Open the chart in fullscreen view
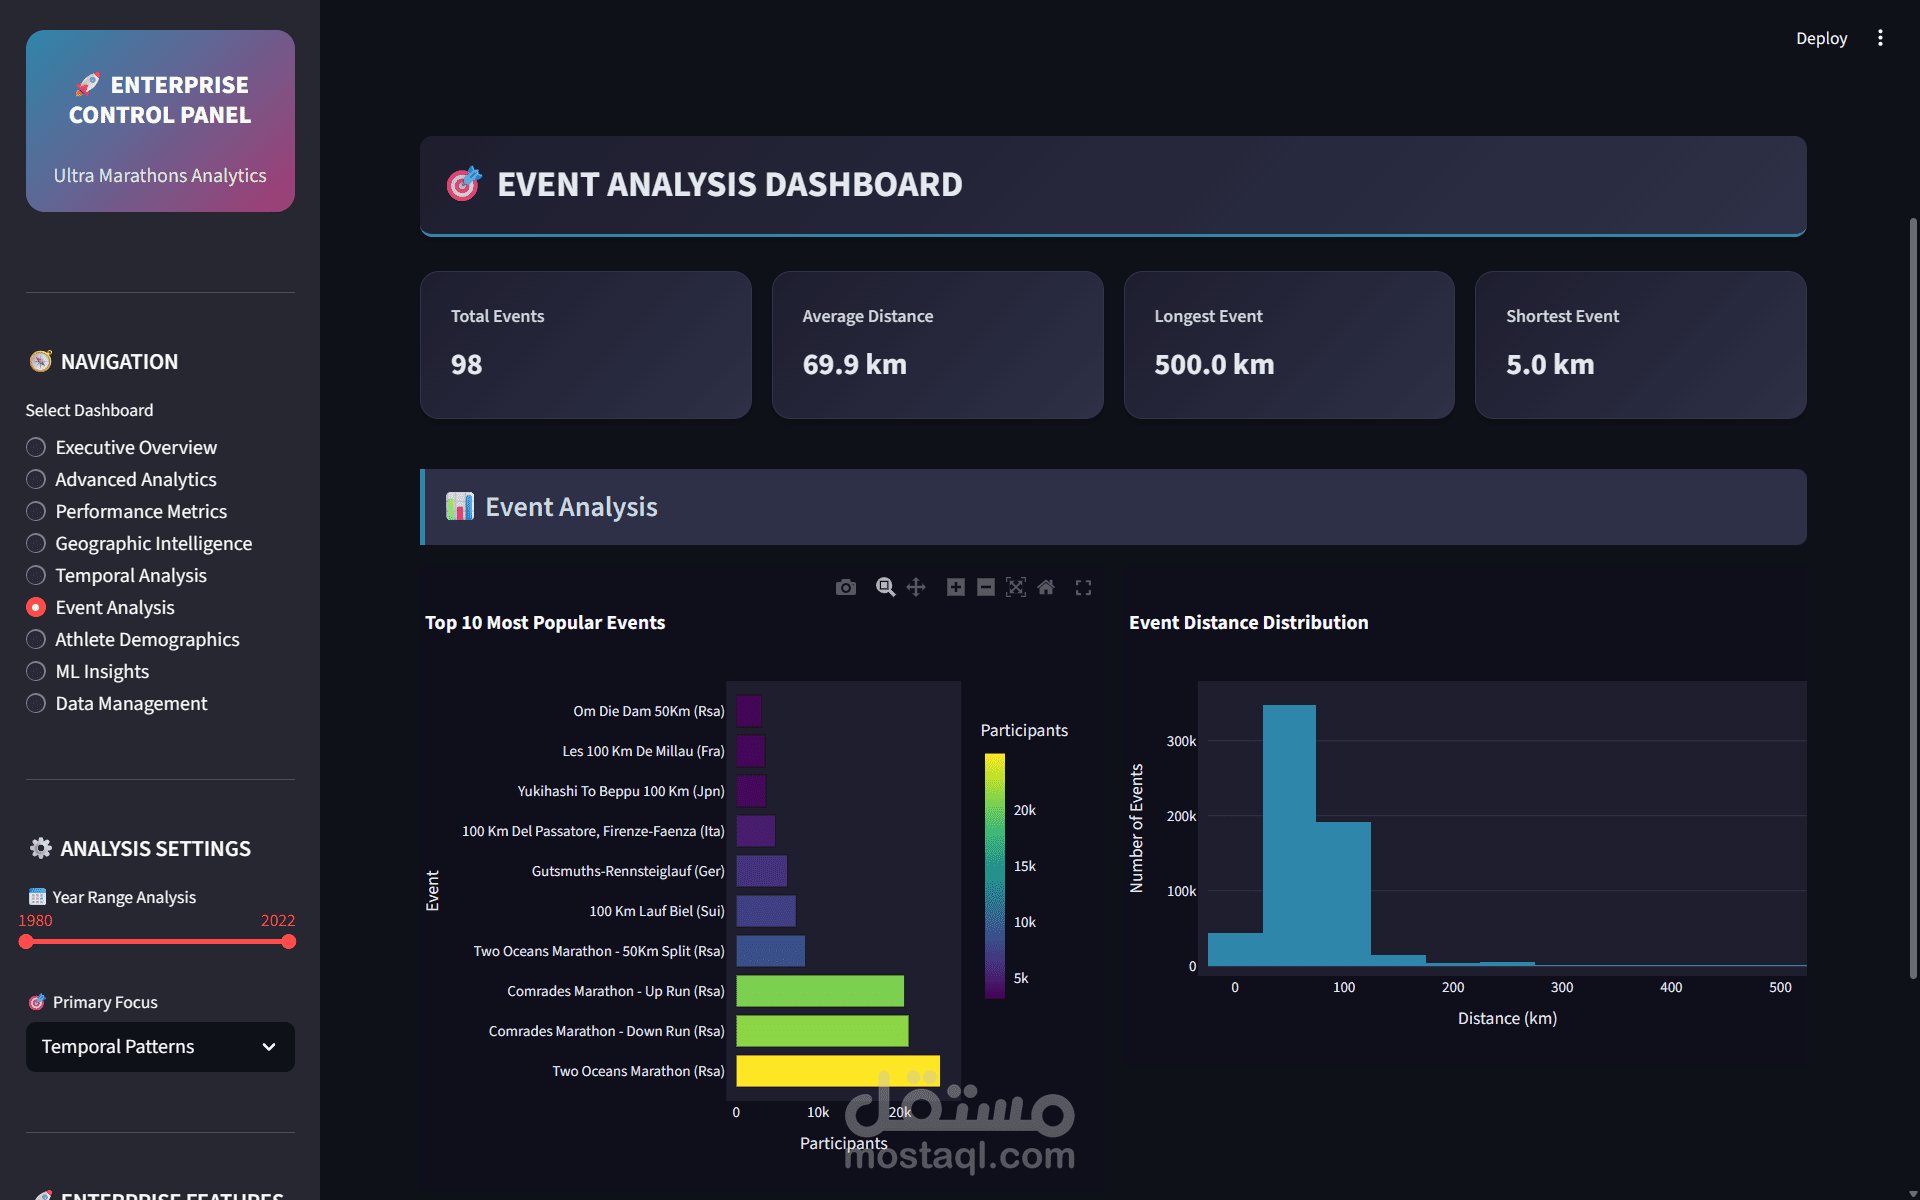Viewport: 1920px width, 1200px height. 1083,587
